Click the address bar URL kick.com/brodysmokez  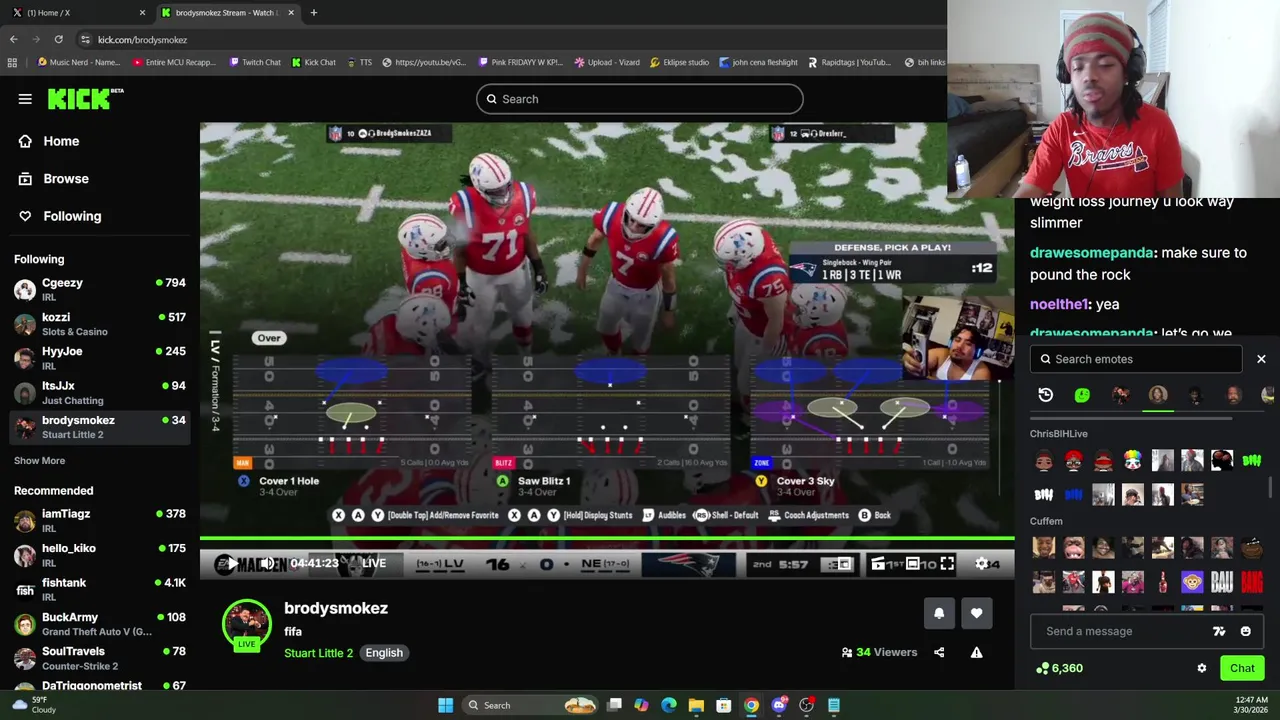142,40
